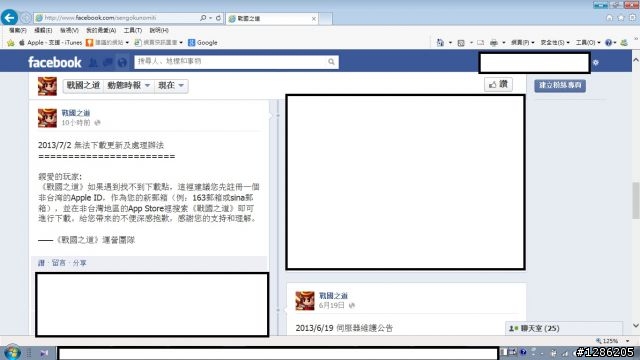The height and width of the screenshot is (360, 640).
Task: Open the Facebook notifications globe icon
Action: point(122,62)
